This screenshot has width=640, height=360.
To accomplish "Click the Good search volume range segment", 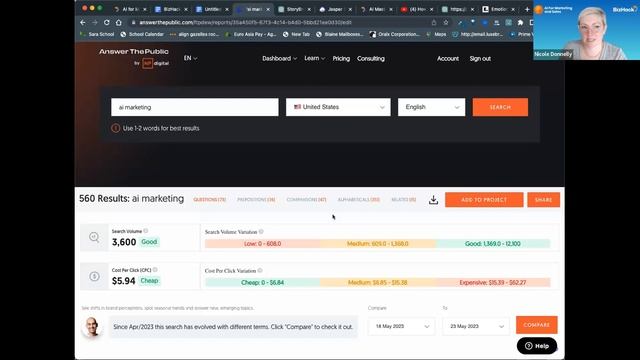I will (x=493, y=244).
